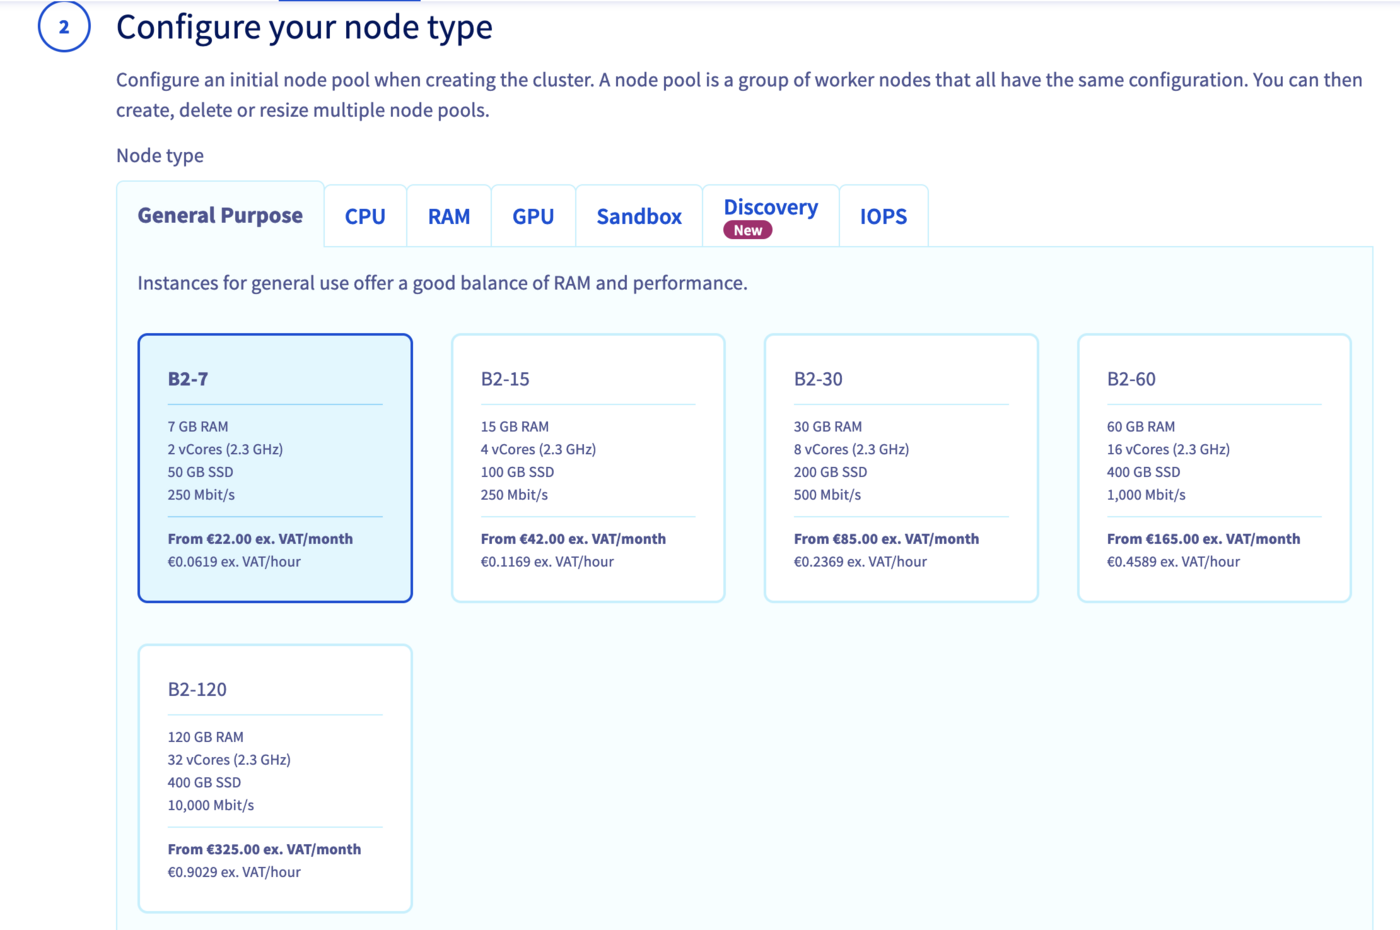The image size is (1400, 930).
Task: Pick the B2-30 node type
Action: [901, 467]
